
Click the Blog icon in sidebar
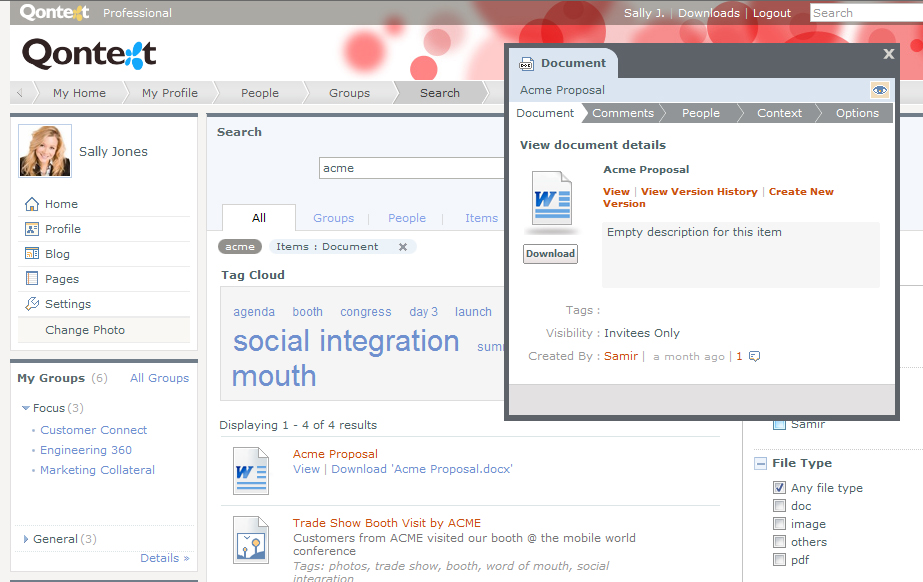pos(32,254)
